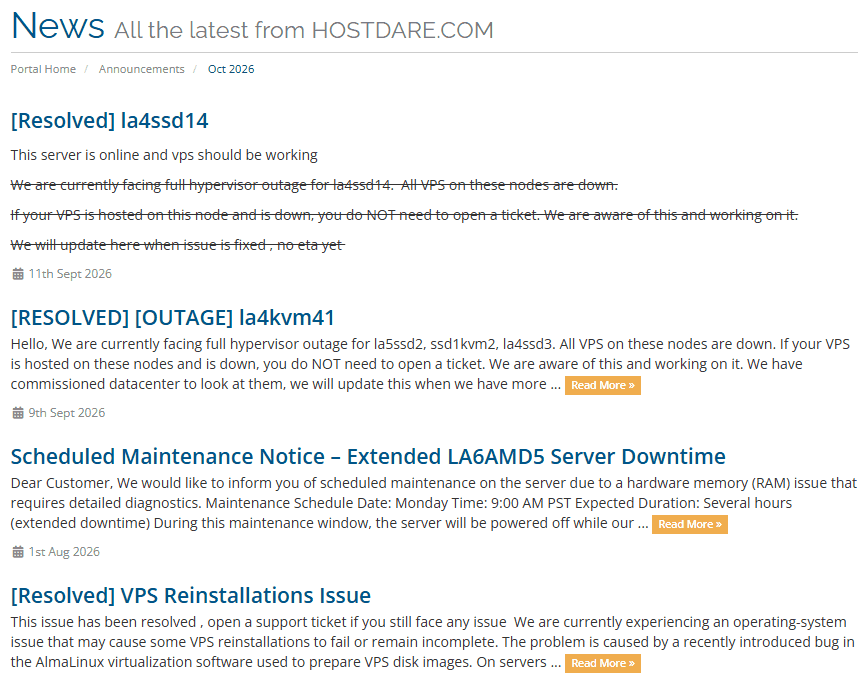The height and width of the screenshot is (682, 867).
Task: Open the Portal Home breadcrumb link
Action: click(43, 69)
